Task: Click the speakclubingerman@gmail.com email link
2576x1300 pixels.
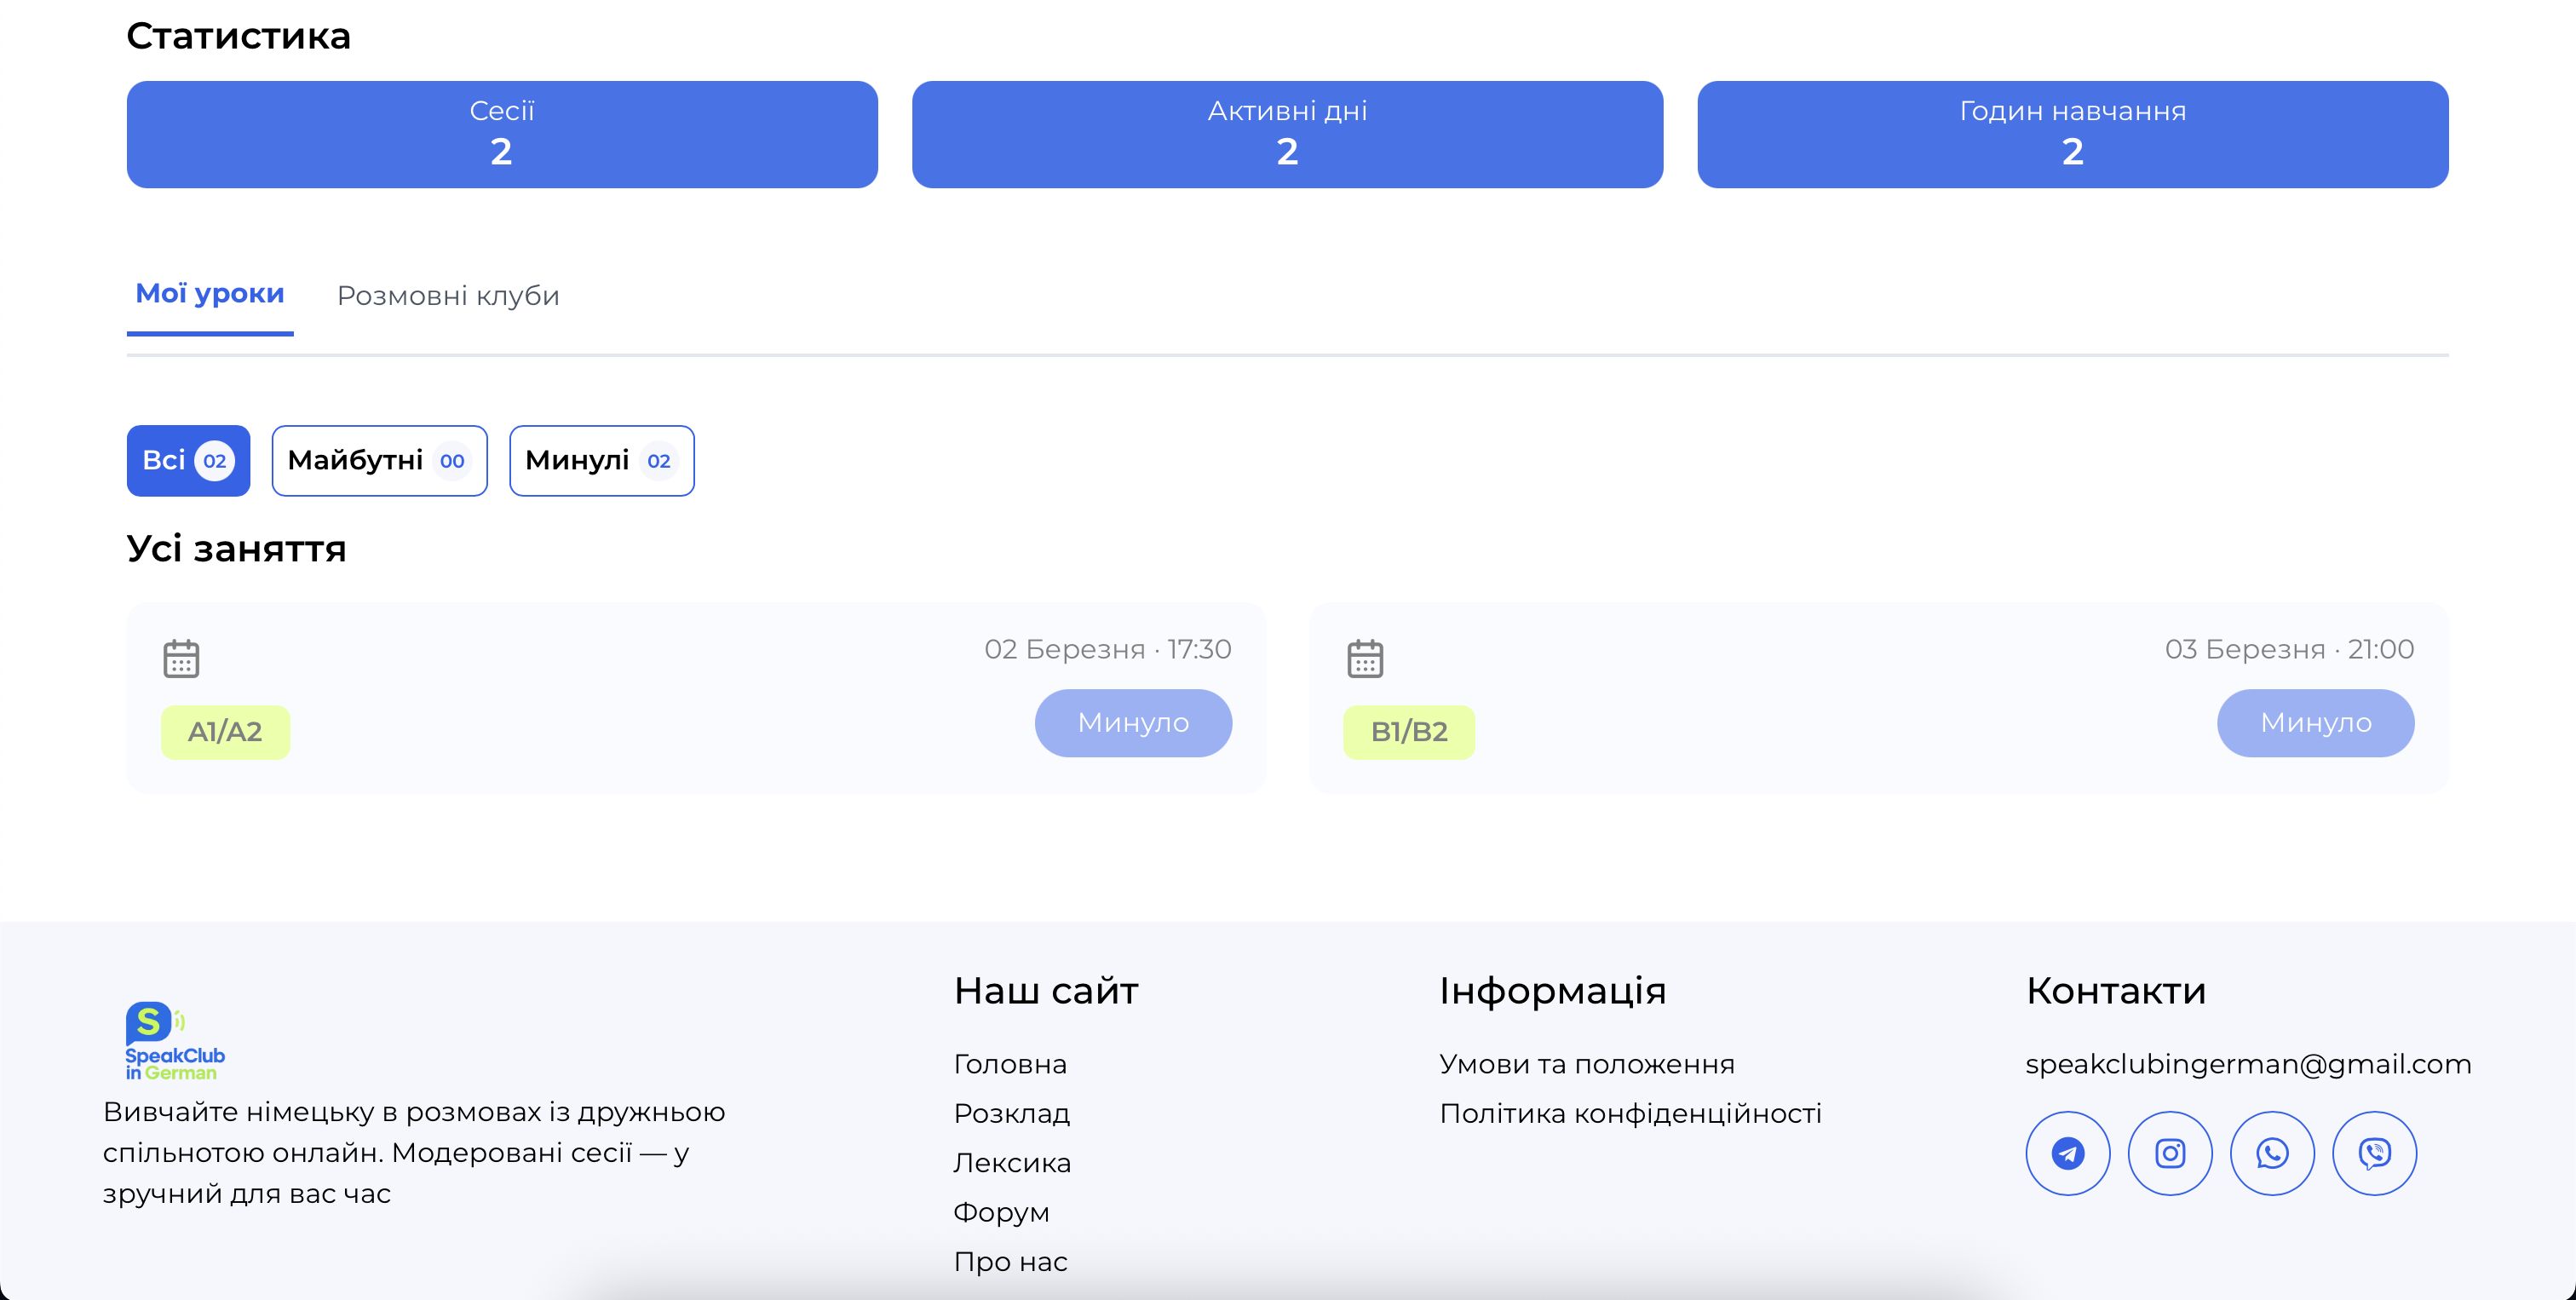Action: [2248, 1064]
